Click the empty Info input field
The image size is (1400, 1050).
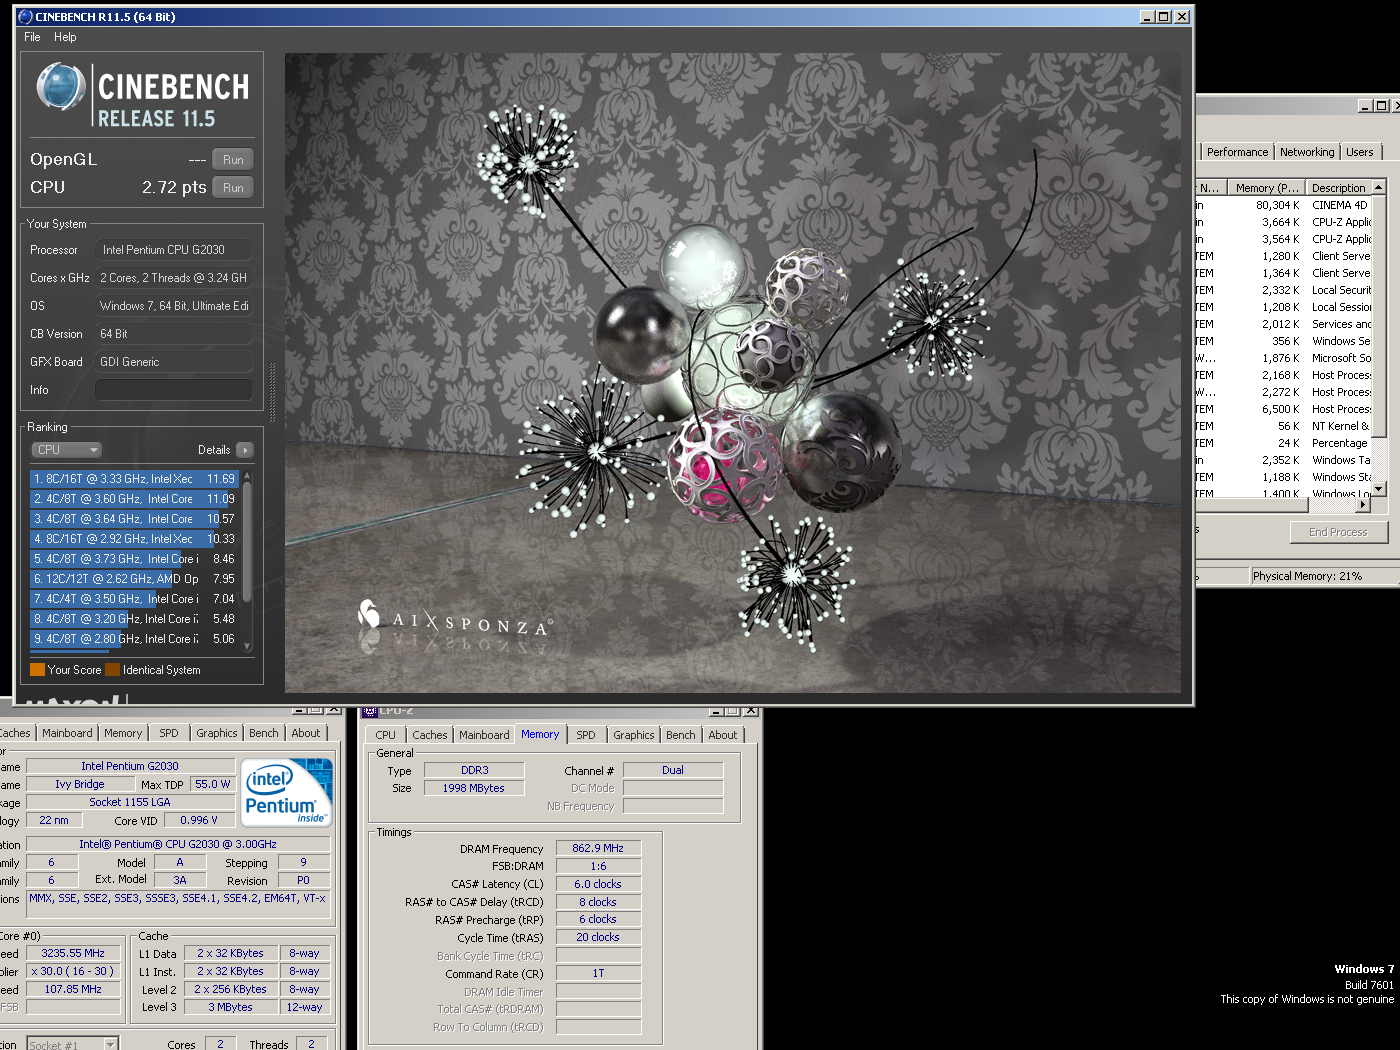coord(174,390)
